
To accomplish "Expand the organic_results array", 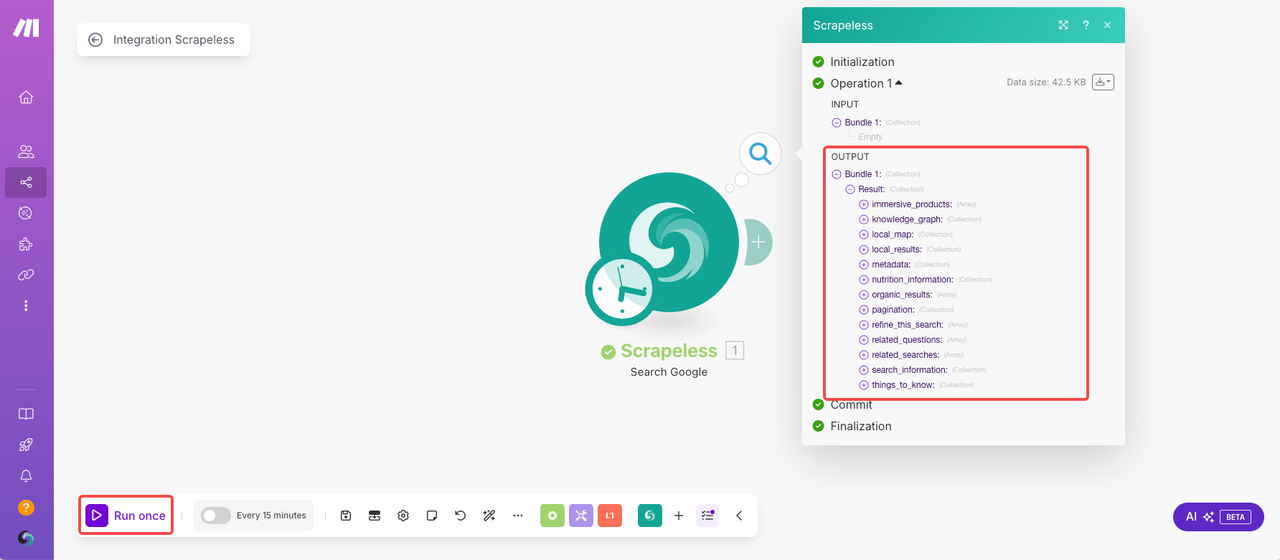I will point(864,295).
